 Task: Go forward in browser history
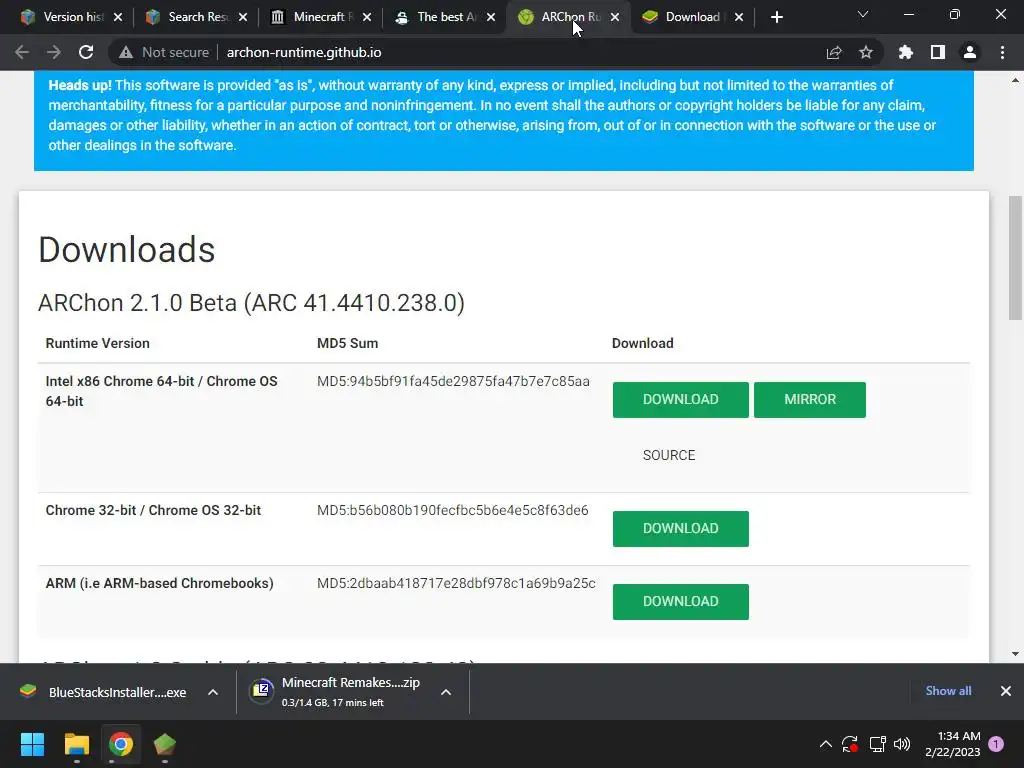[x=54, y=52]
